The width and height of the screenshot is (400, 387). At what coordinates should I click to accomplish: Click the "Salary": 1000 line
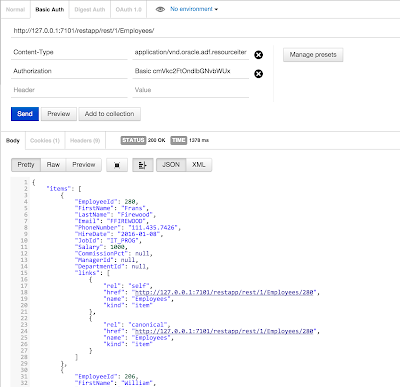pyautogui.click(x=101, y=247)
